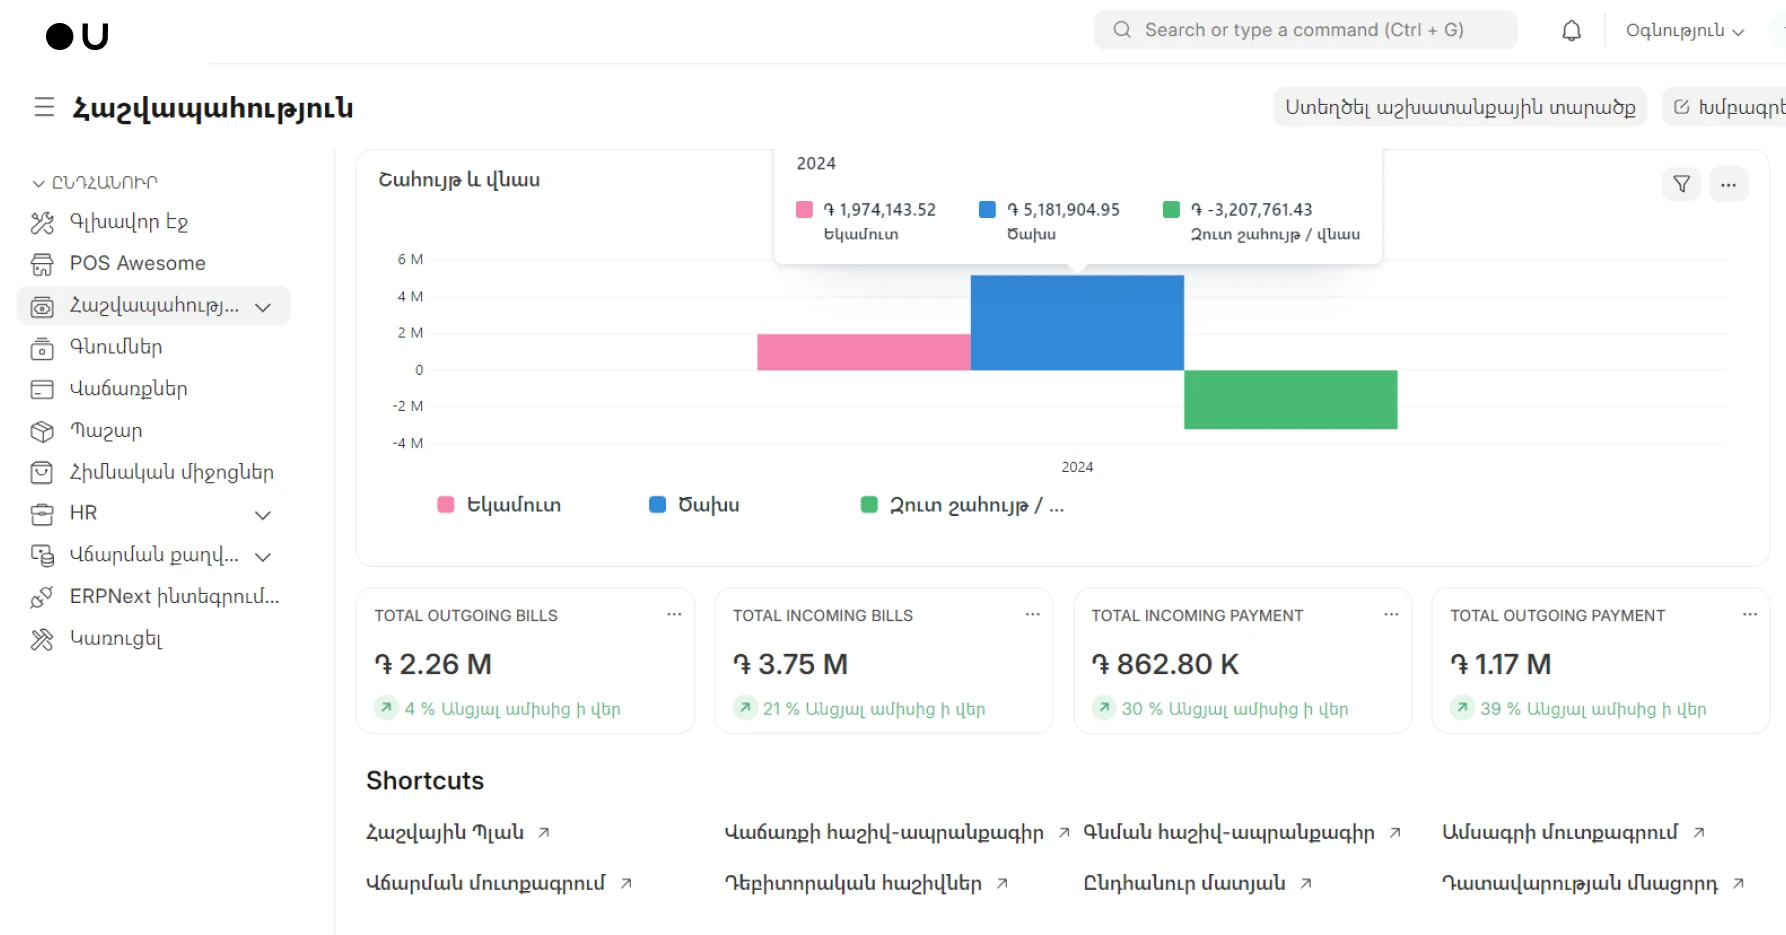Expand the Հաշվապահություն sidebar chevron
Viewport: 1786px width, 935px height.
coord(263,307)
